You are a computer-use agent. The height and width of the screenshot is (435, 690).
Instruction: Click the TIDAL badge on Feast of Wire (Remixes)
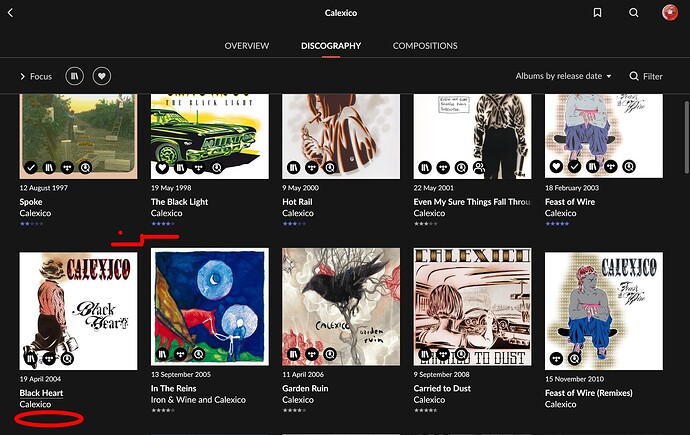[x=556, y=359]
